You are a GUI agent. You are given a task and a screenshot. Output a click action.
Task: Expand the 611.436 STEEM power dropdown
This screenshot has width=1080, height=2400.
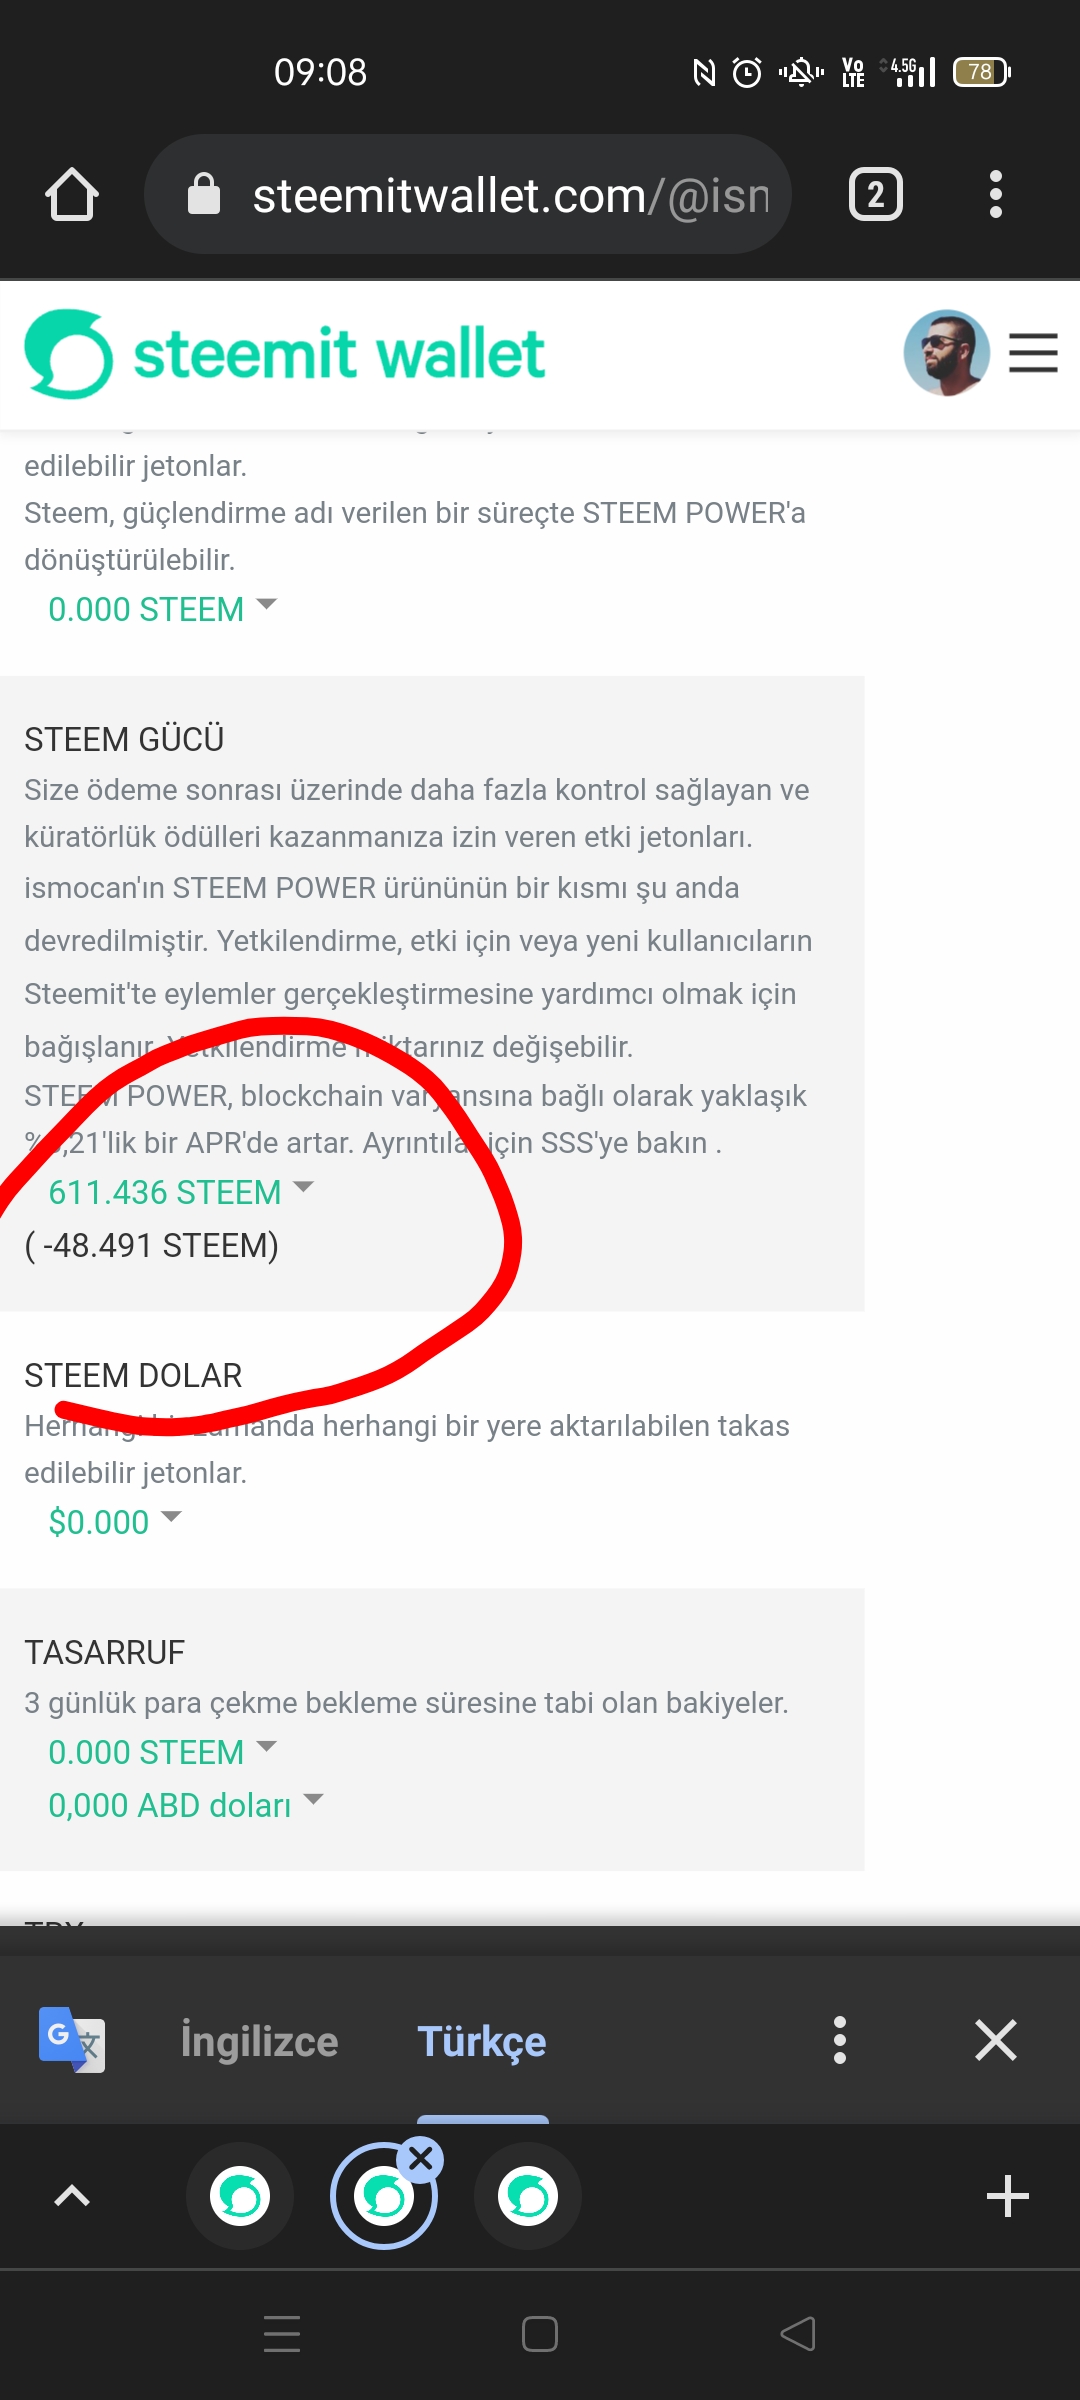pyautogui.click(x=181, y=1192)
